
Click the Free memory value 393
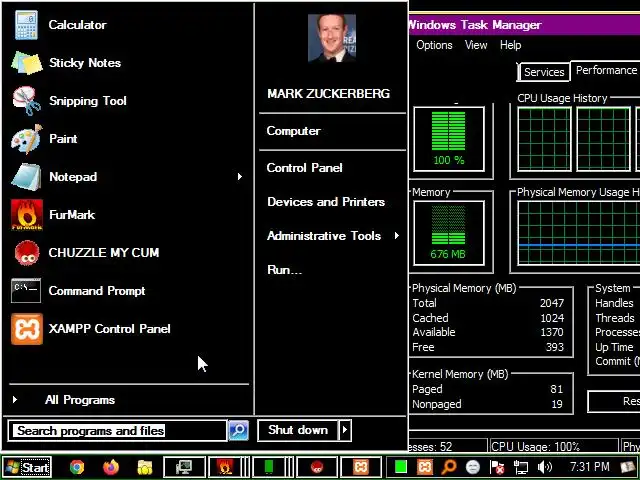click(x=555, y=347)
